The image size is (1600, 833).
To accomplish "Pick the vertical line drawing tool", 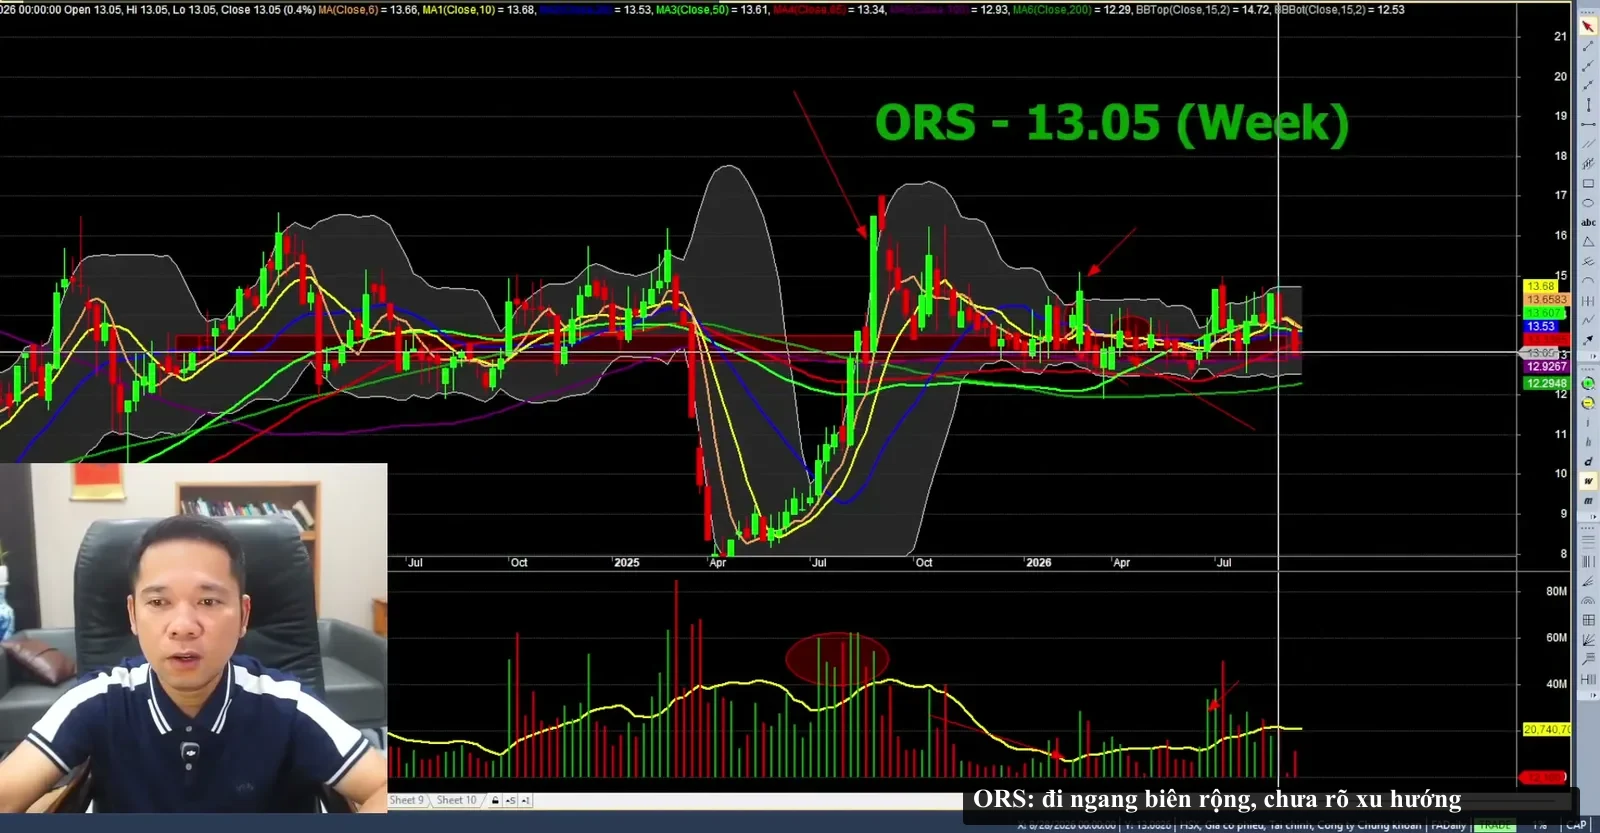I will 1587,104.
